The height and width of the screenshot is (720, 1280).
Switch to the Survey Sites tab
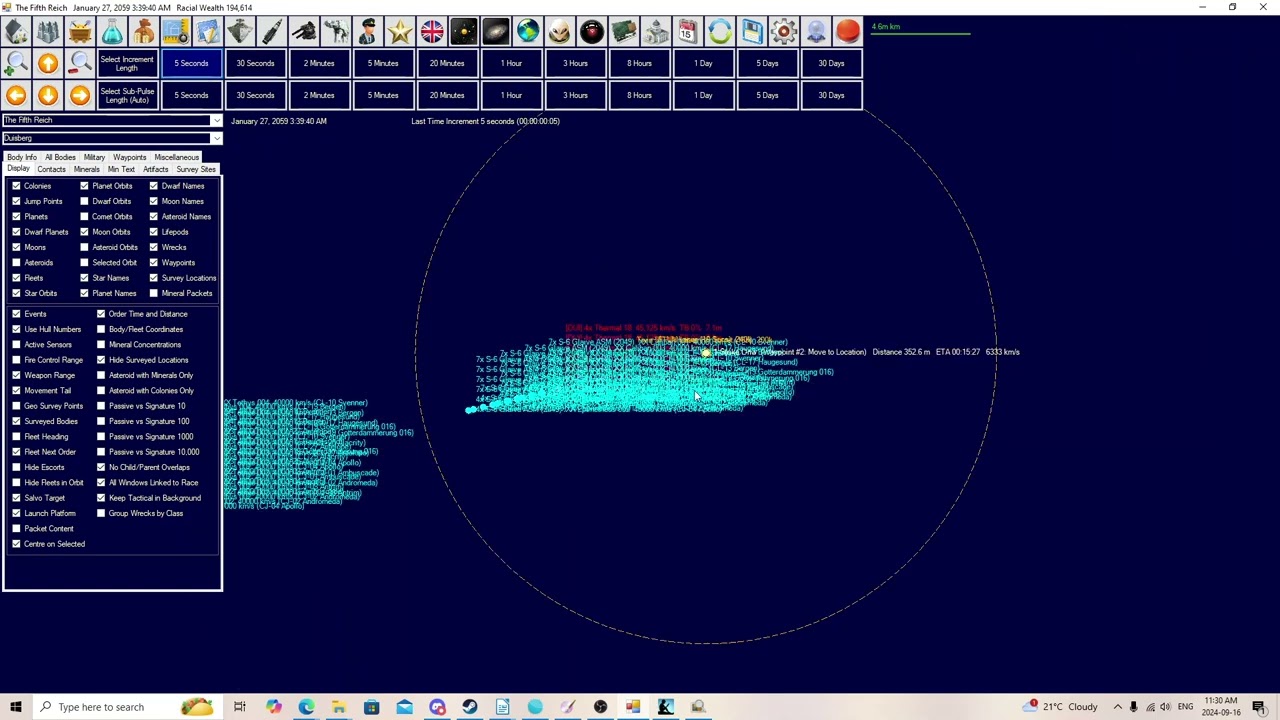[x=195, y=169]
